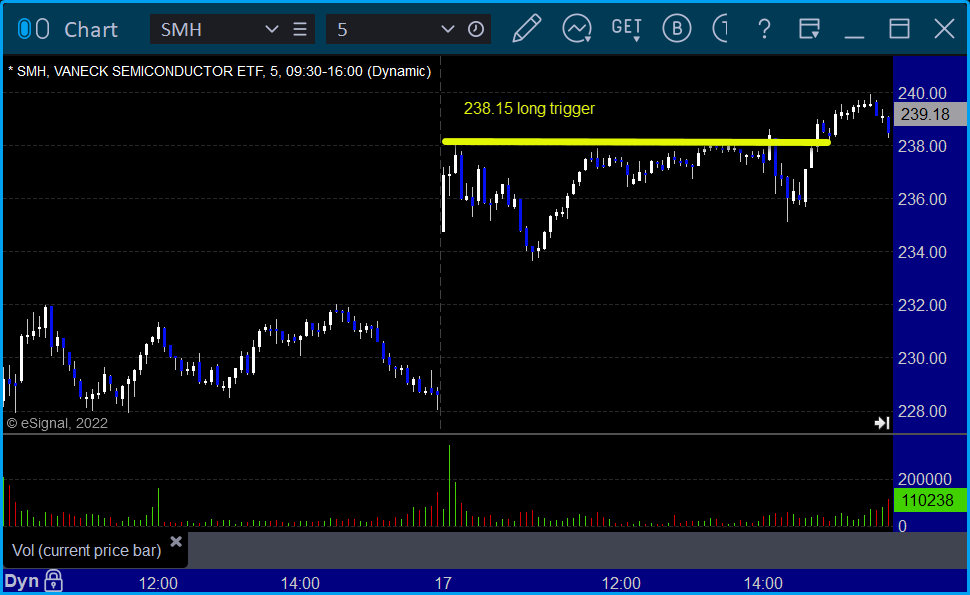Click the first 12:00 time axis label
This screenshot has height=595, width=970.
[158, 583]
